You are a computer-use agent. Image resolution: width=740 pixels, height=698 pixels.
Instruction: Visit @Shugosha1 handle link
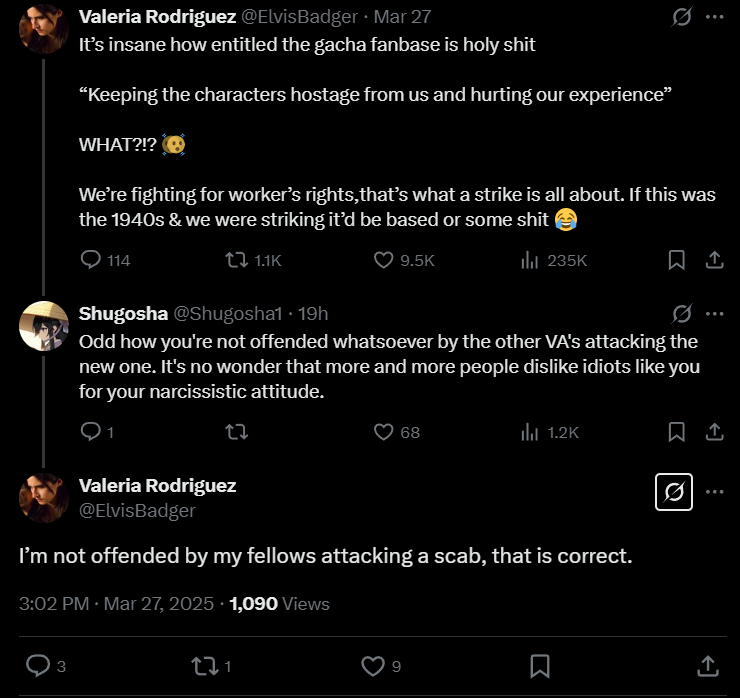pos(228,314)
